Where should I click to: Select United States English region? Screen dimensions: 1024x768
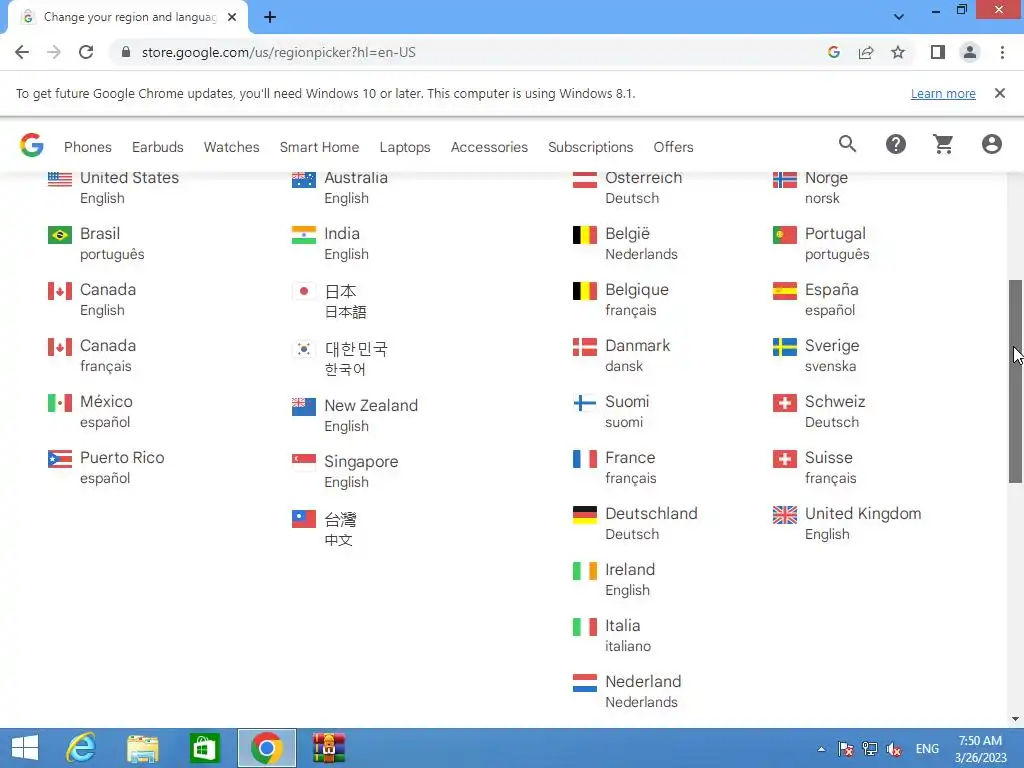[114, 187]
